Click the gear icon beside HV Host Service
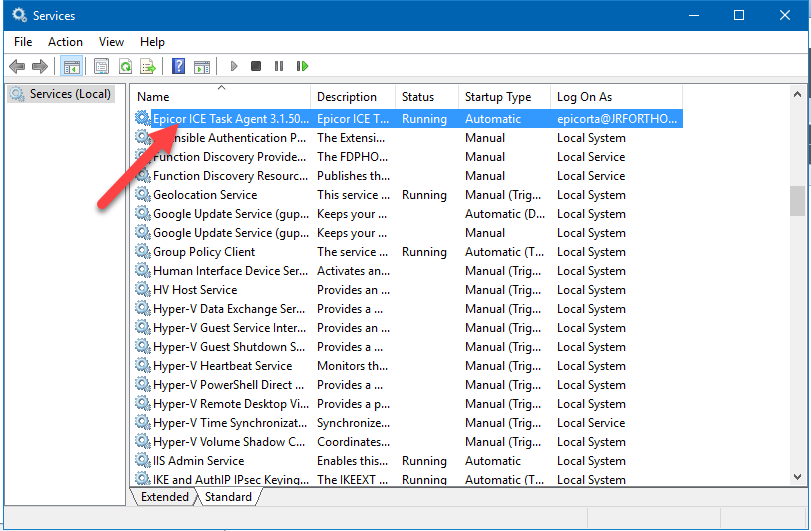811x531 pixels. (143, 290)
